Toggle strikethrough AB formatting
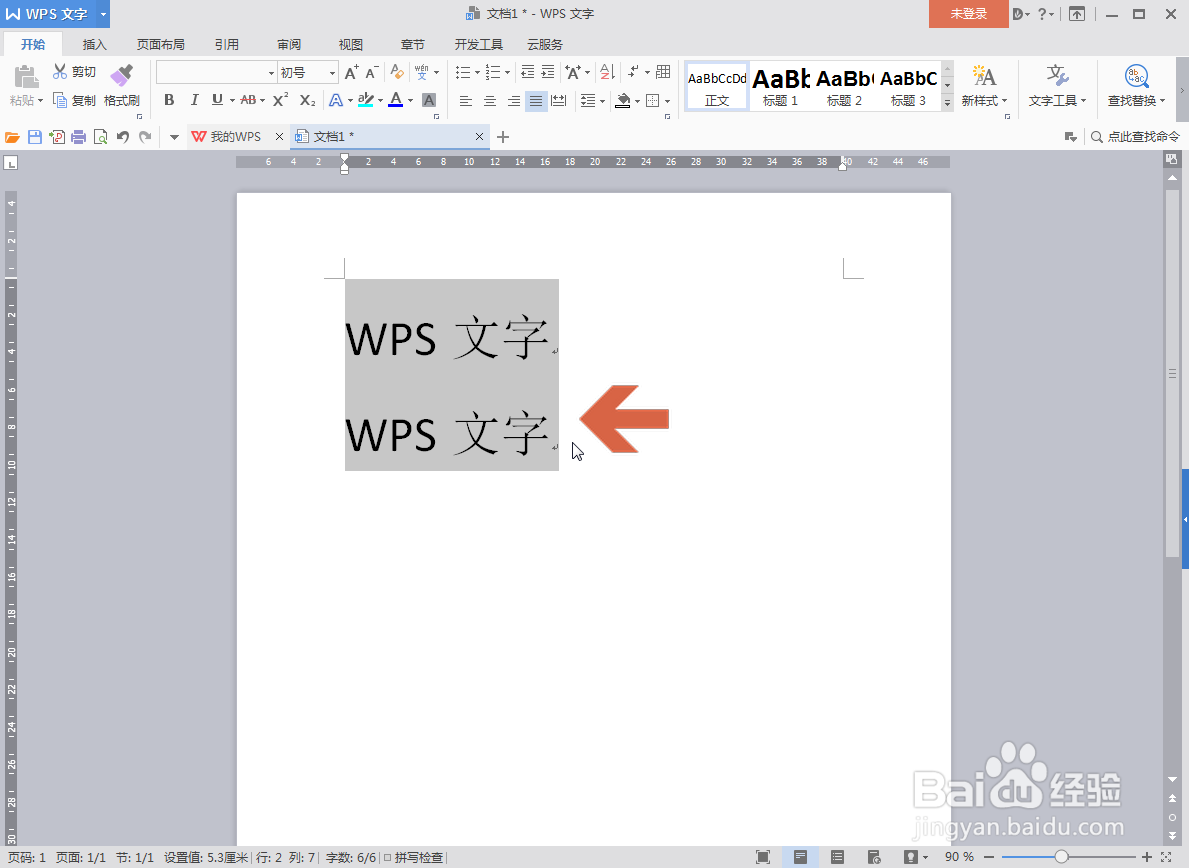This screenshot has width=1189, height=868. 248,100
